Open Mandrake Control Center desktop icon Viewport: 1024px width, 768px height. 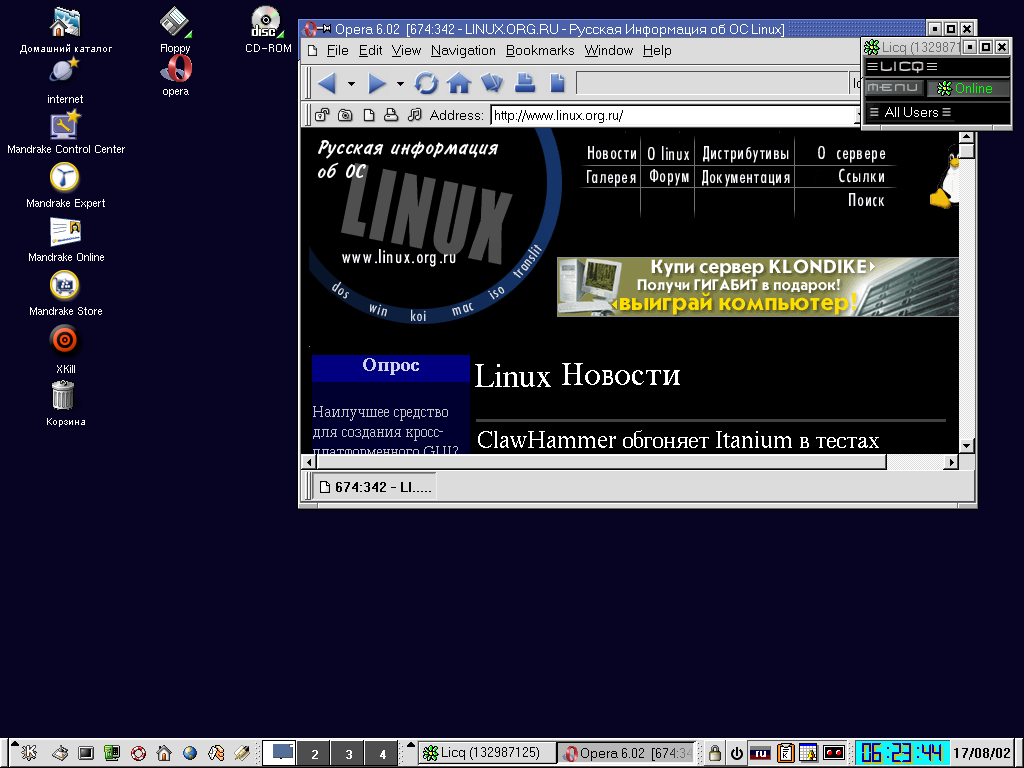coord(65,133)
